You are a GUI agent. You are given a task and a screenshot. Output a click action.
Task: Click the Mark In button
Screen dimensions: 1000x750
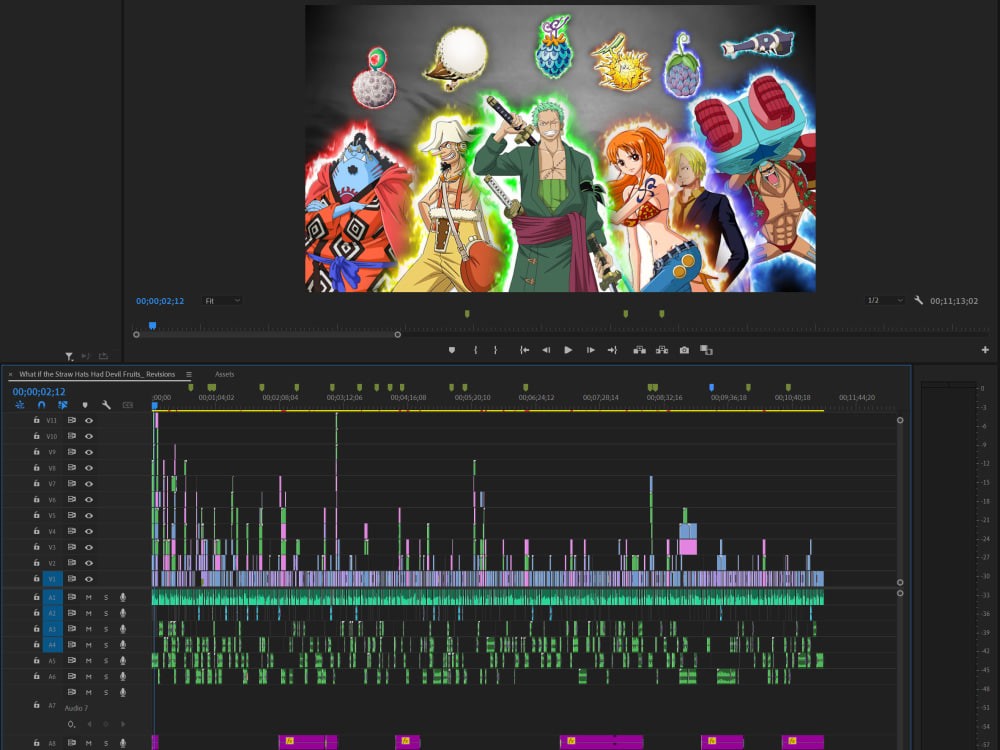[477, 350]
